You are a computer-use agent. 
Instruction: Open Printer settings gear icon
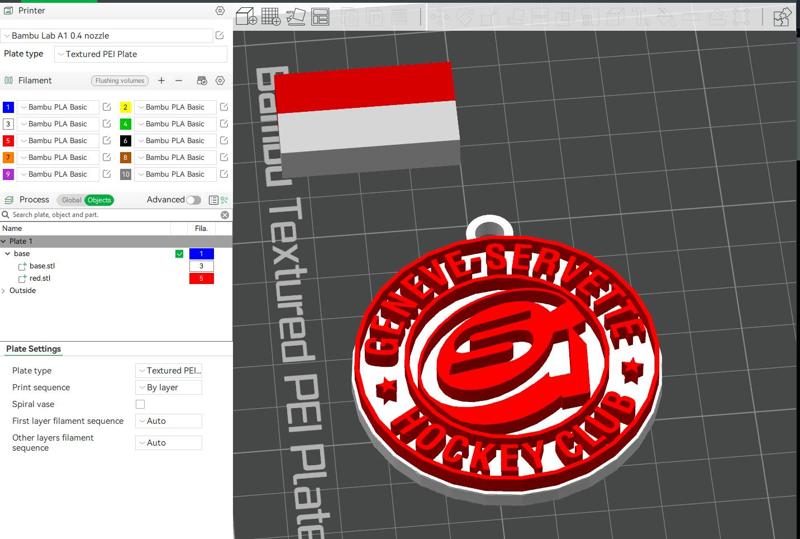click(220, 11)
